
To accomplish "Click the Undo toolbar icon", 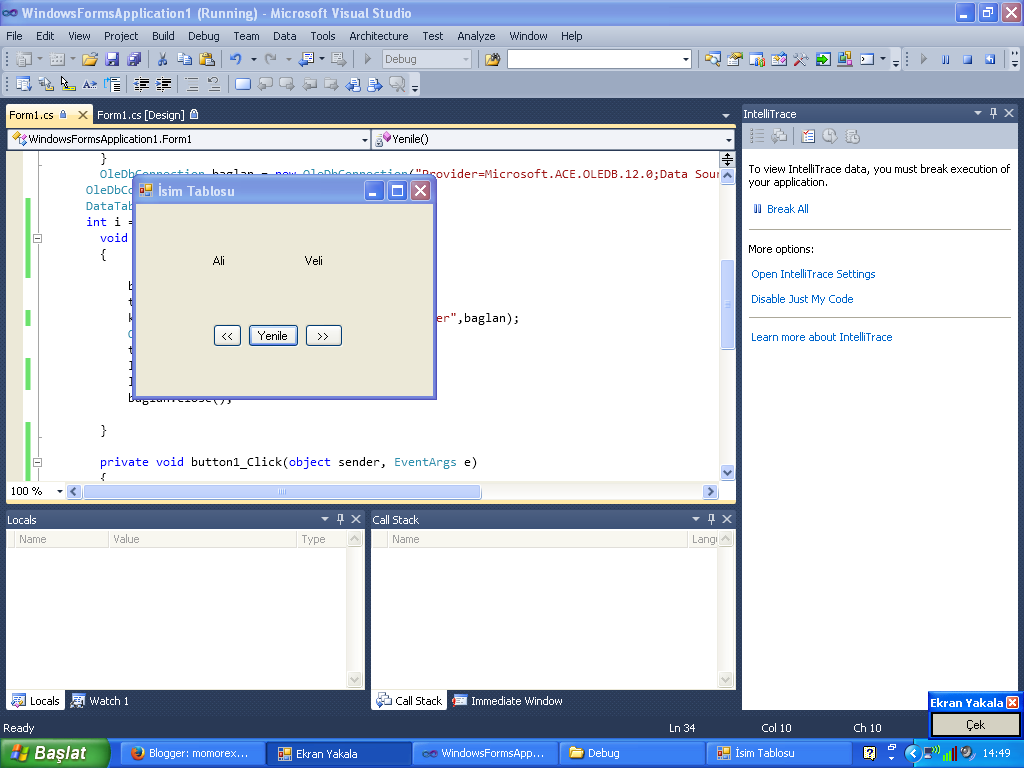I will (x=238, y=59).
